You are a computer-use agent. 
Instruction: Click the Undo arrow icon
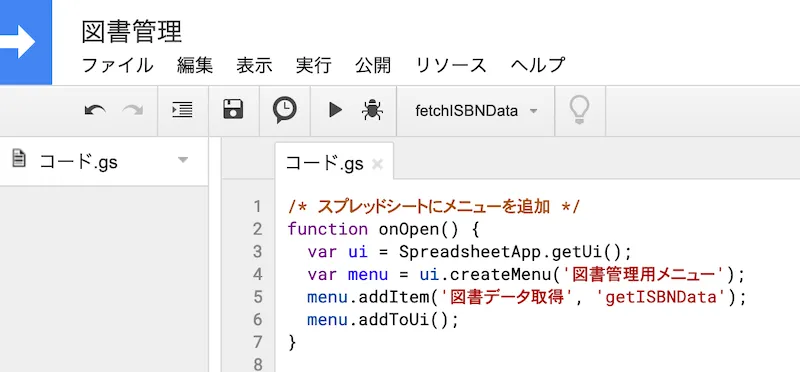(x=95, y=110)
